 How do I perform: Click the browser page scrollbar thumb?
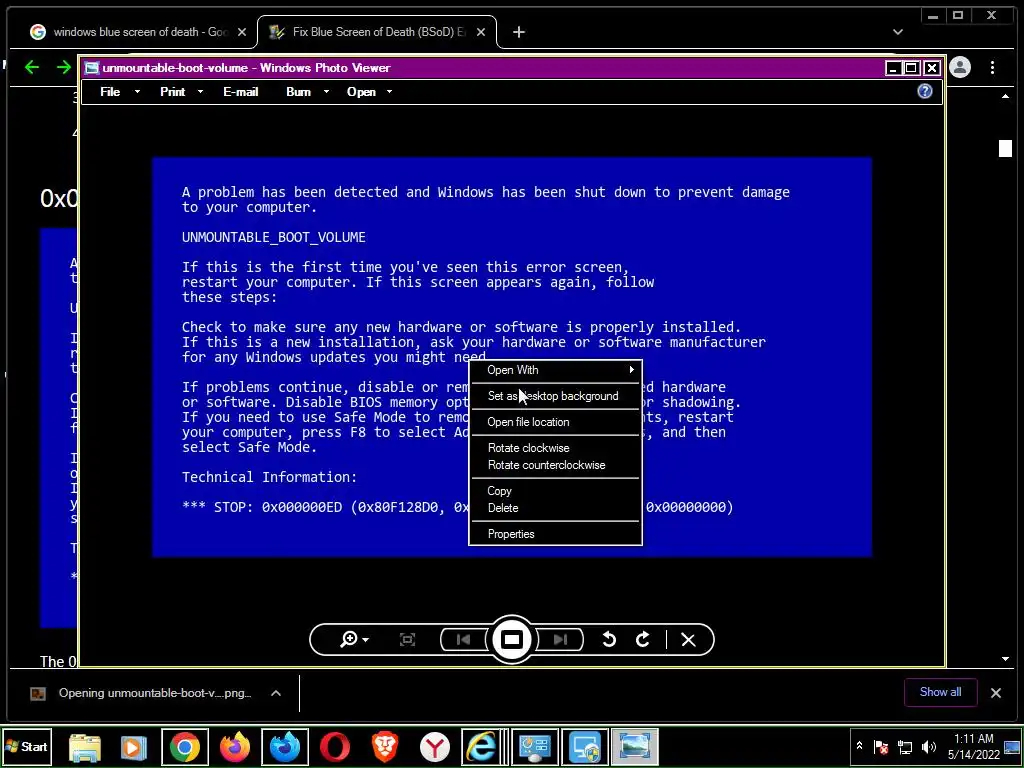1005,148
